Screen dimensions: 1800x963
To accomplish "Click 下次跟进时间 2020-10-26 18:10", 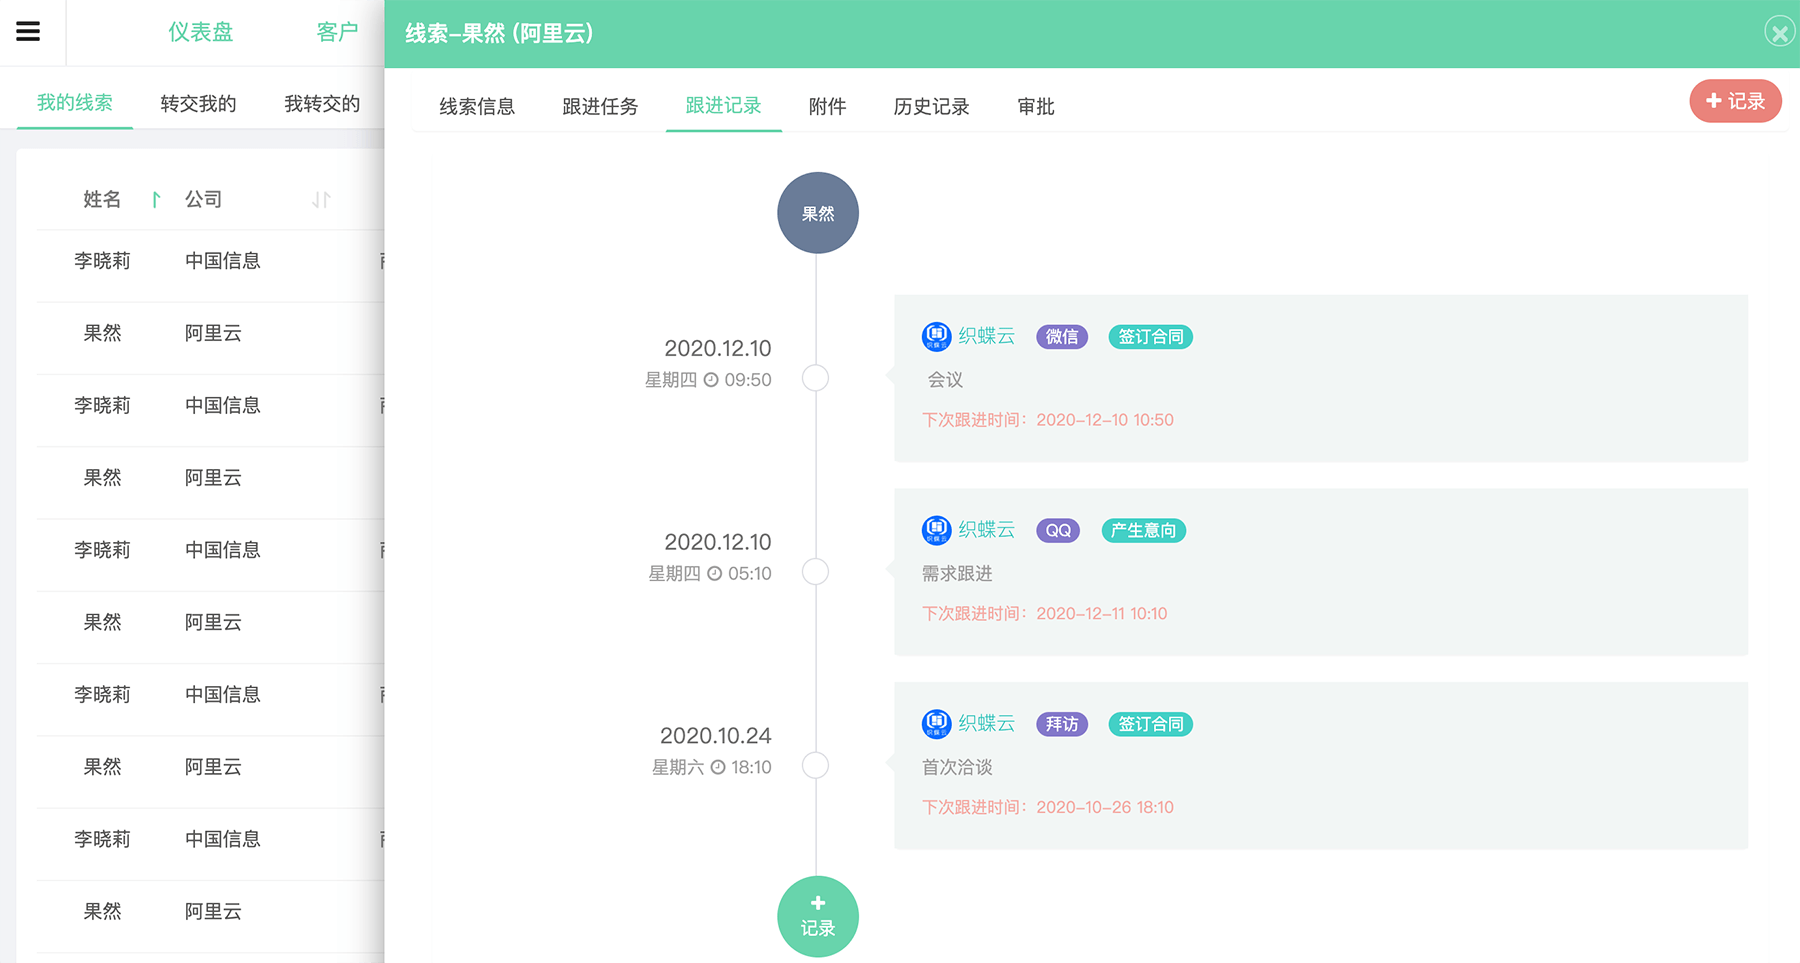I will pyautogui.click(x=1047, y=807).
